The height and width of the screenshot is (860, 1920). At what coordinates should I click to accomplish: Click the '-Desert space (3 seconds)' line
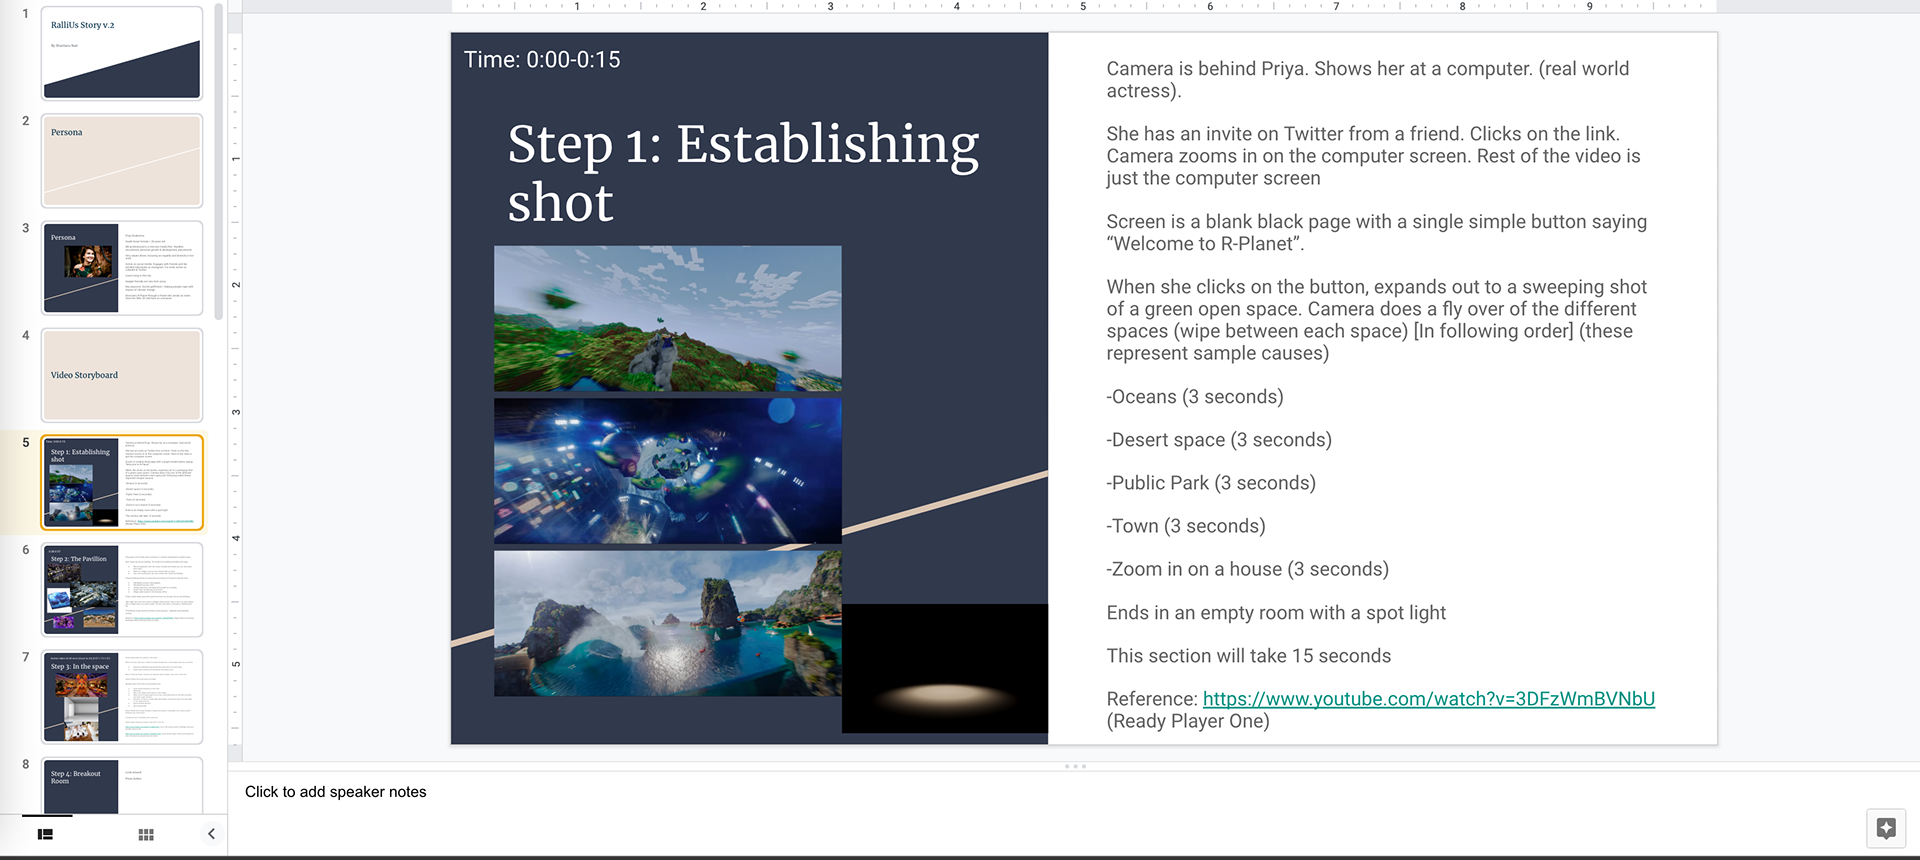pyautogui.click(x=1219, y=440)
